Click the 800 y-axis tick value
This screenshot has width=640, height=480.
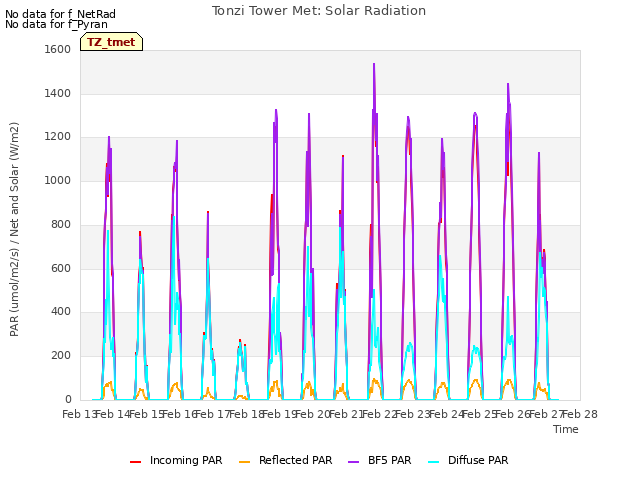61,224
